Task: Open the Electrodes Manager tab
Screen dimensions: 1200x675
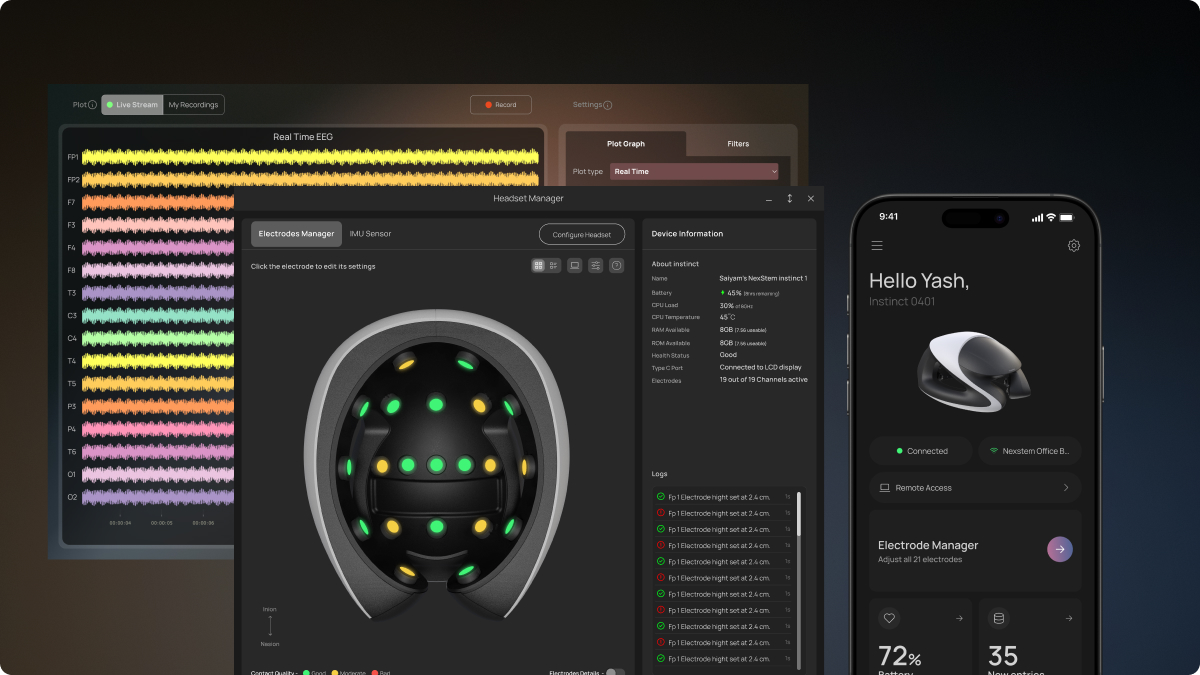Action: [296, 234]
